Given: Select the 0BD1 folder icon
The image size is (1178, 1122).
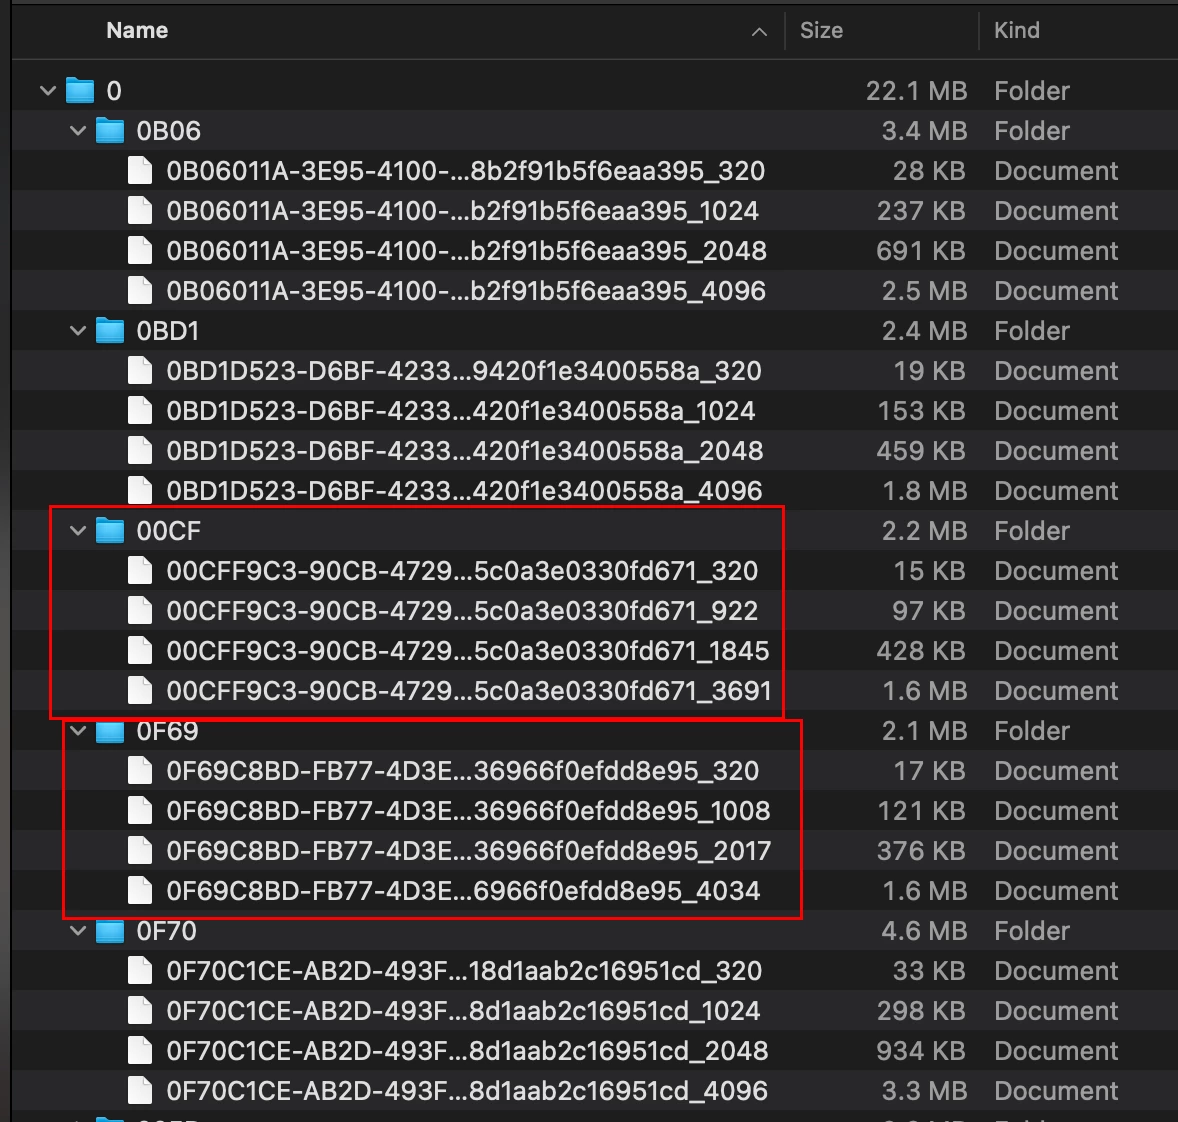Looking at the screenshot, I should (x=110, y=330).
